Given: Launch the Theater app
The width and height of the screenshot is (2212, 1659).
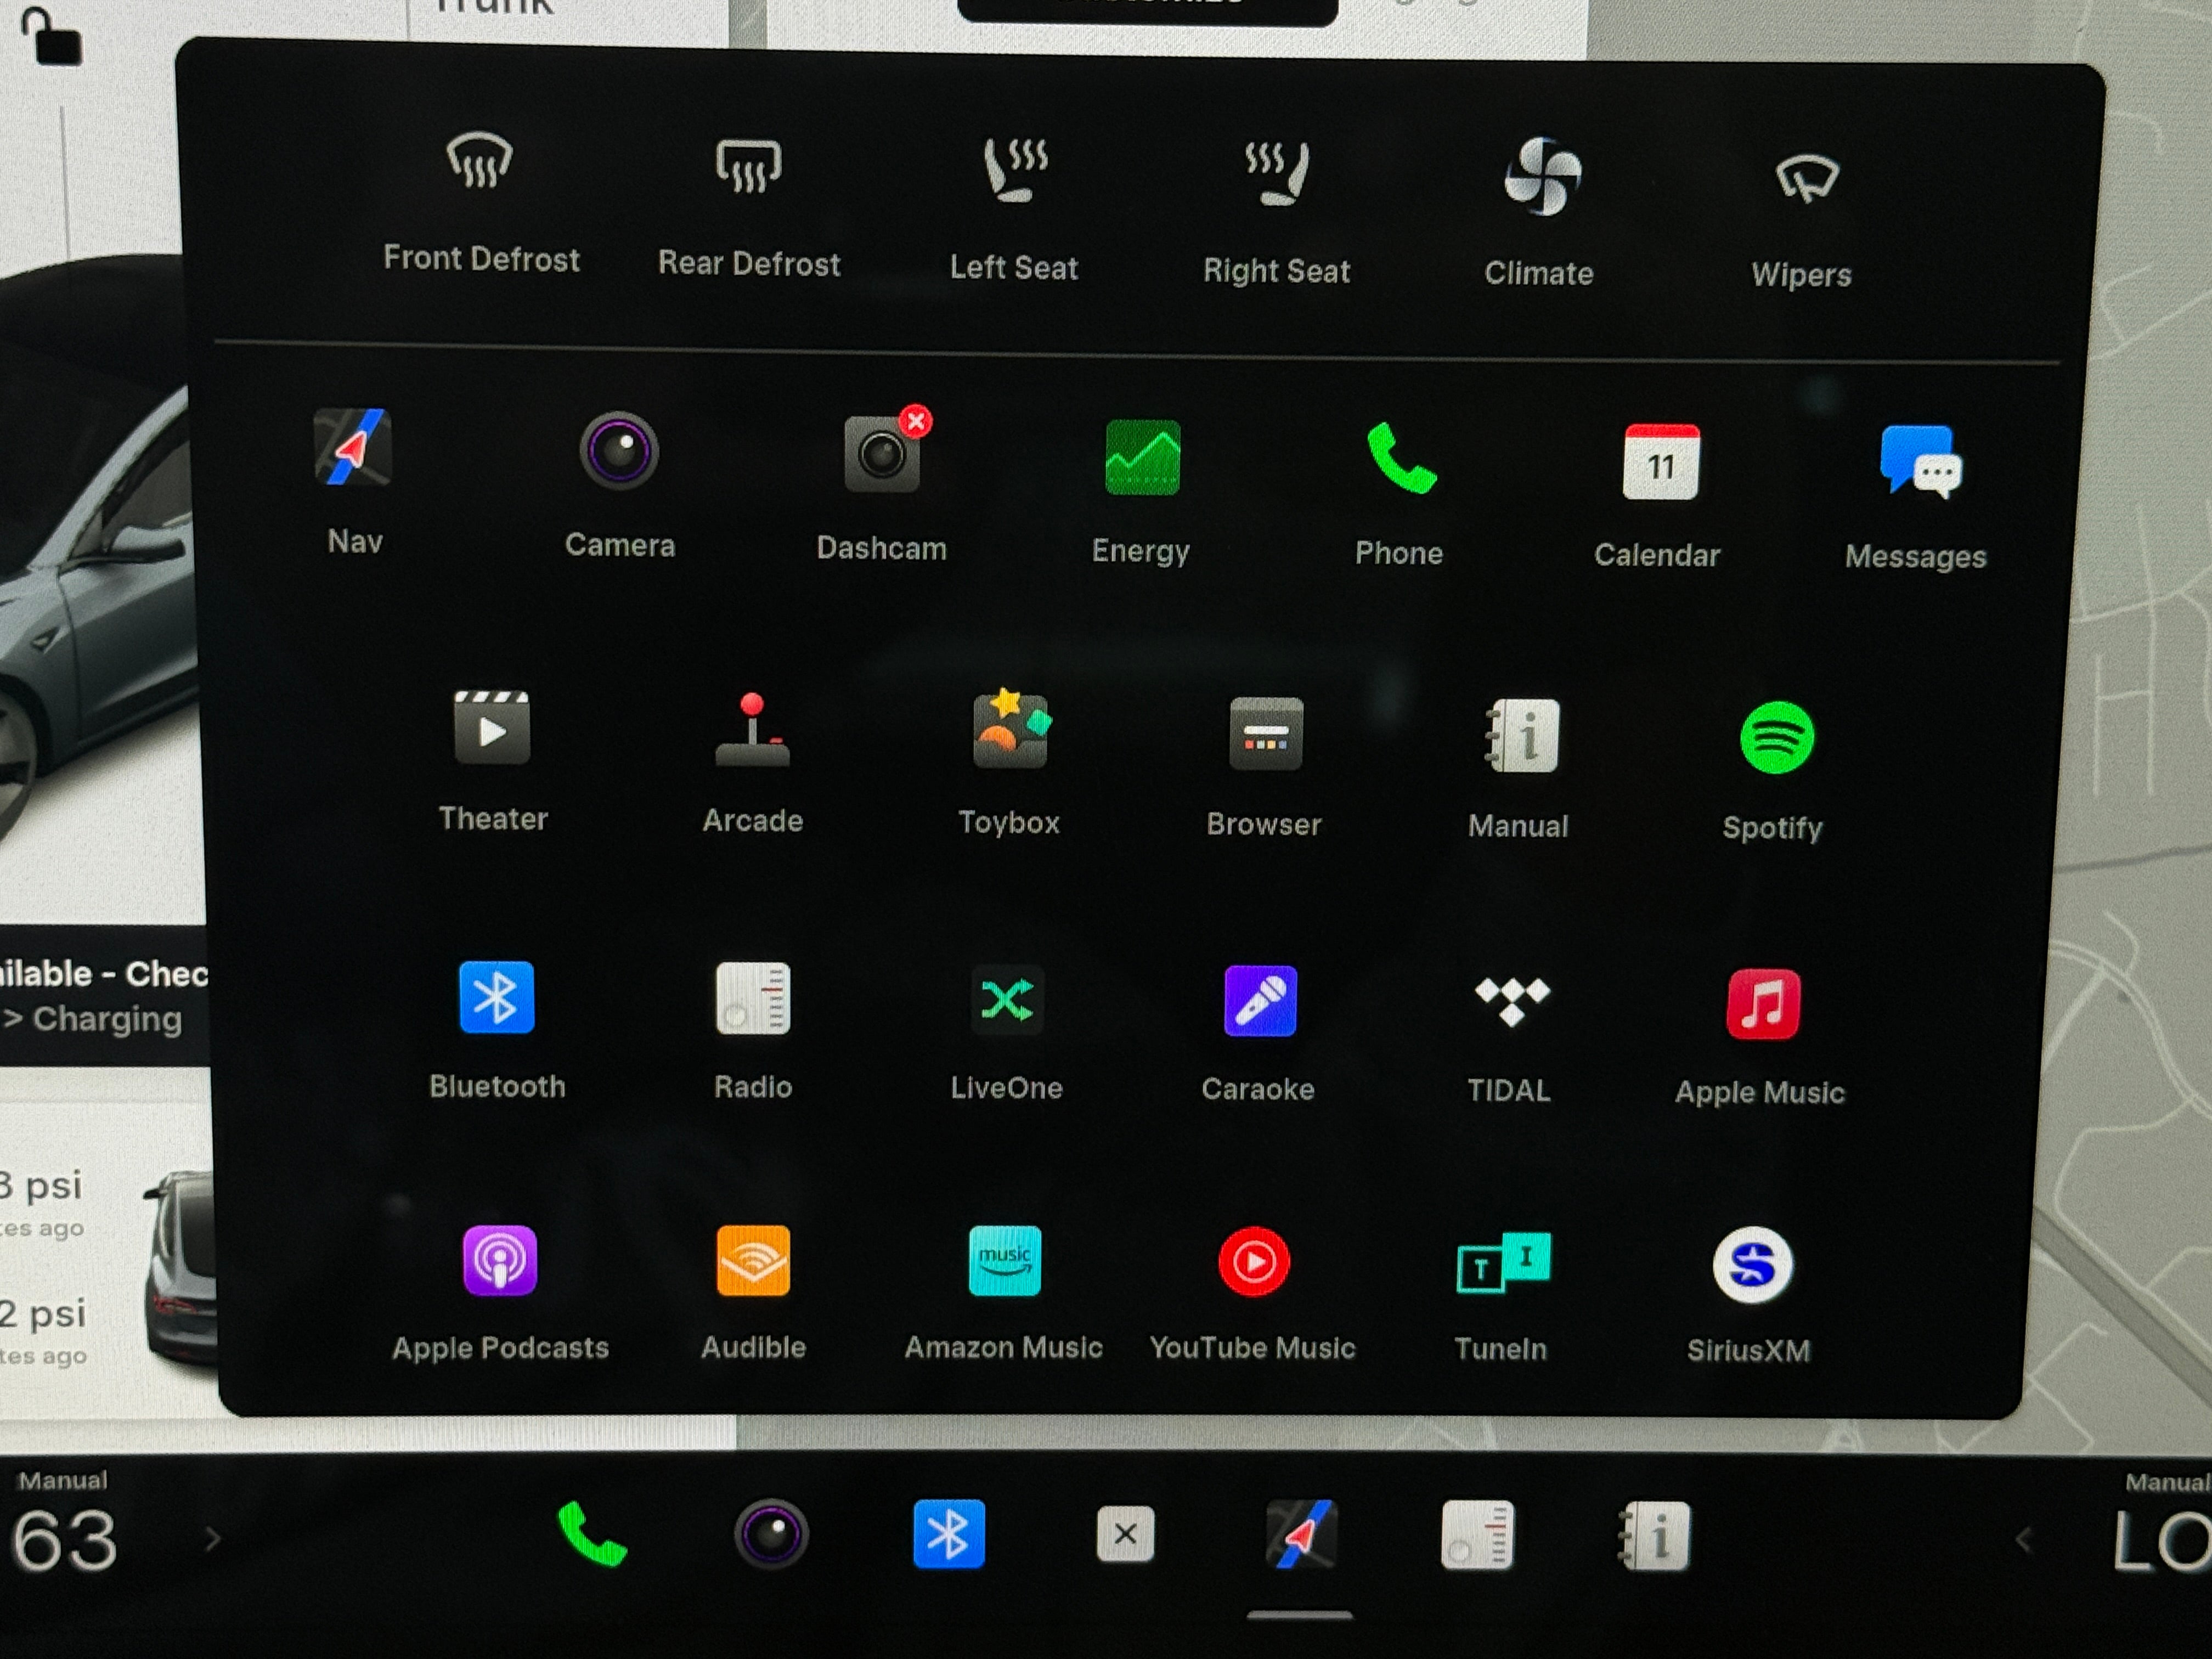Looking at the screenshot, I should click(x=492, y=728).
